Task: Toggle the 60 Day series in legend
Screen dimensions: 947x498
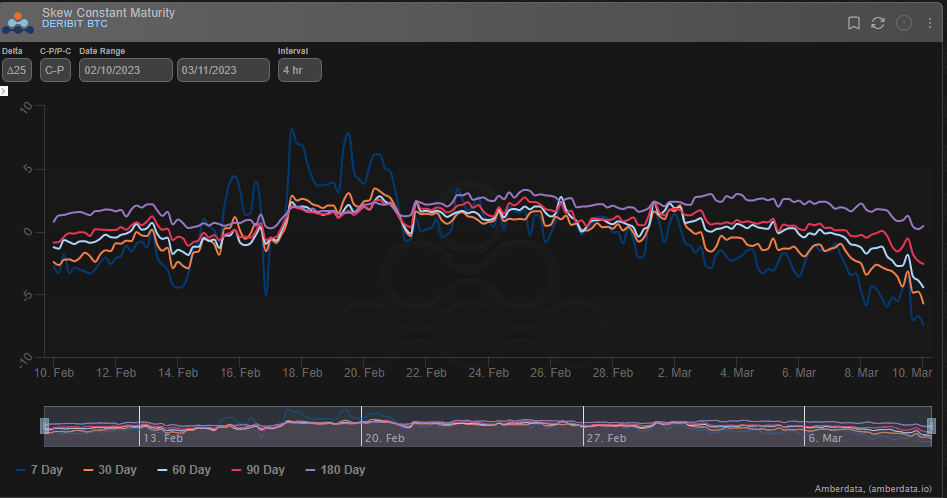Action: (184, 470)
